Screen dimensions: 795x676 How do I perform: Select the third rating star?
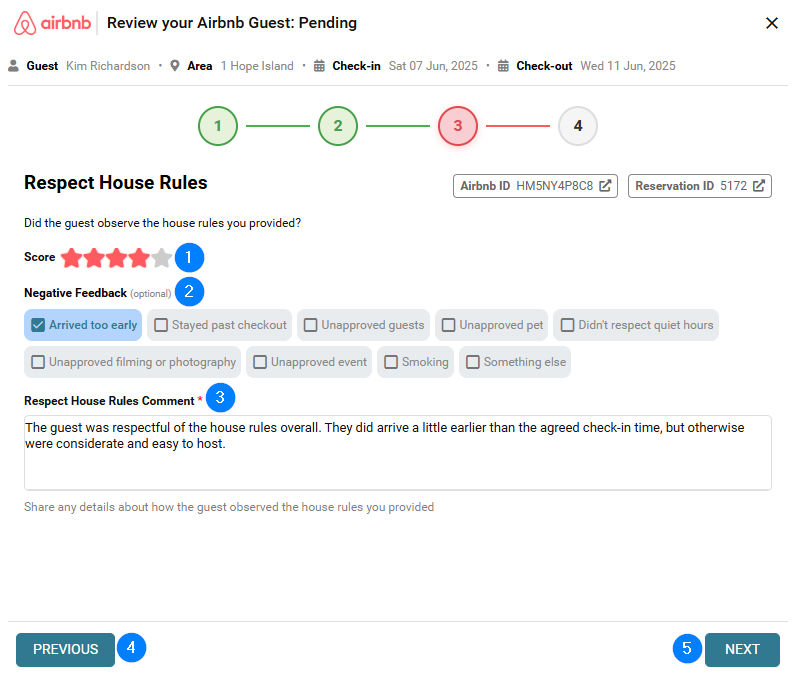point(117,258)
